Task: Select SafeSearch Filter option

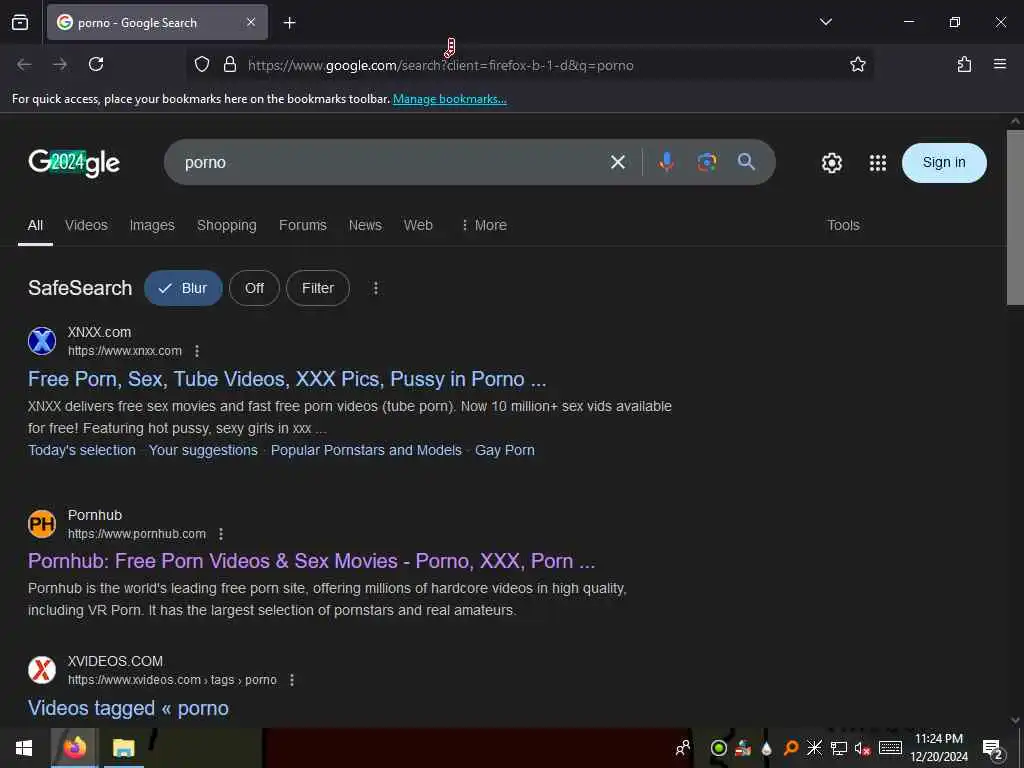Action: coord(317,288)
